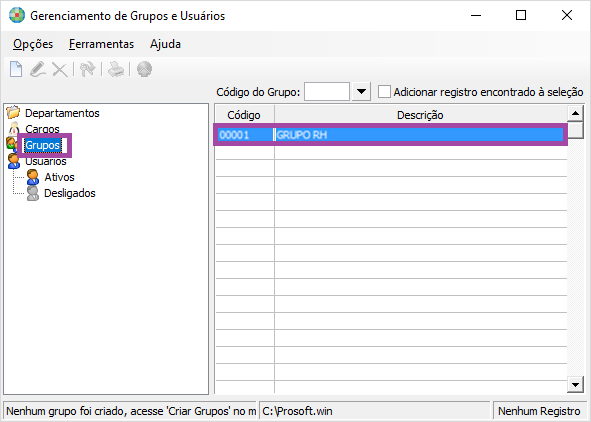Click the keys permissions toolbar icon
Viewport: 591px width, 422px height.
(87, 69)
